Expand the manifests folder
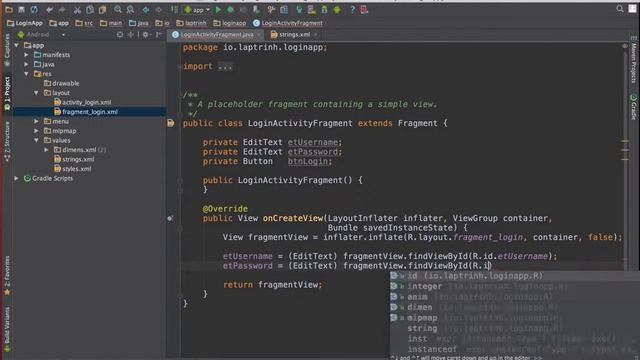The height and width of the screenshot is (360, 640). pos(27,55)
